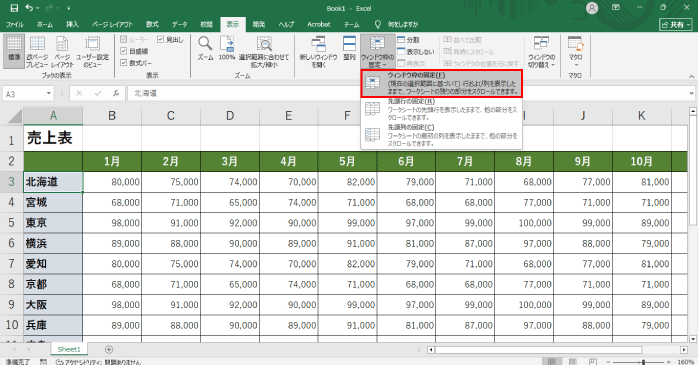Click the horizontal scrollbar left arrow
This screenshot has width=698, height=365.
click(430, 350)
